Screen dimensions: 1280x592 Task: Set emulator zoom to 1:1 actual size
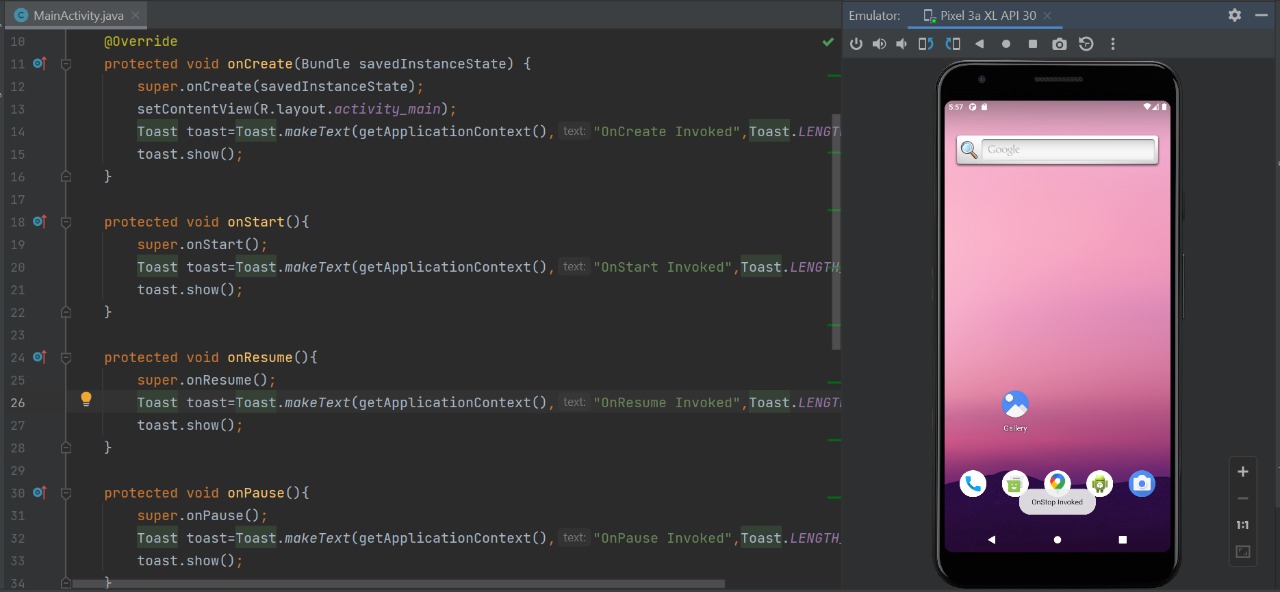click(1243, 525)
